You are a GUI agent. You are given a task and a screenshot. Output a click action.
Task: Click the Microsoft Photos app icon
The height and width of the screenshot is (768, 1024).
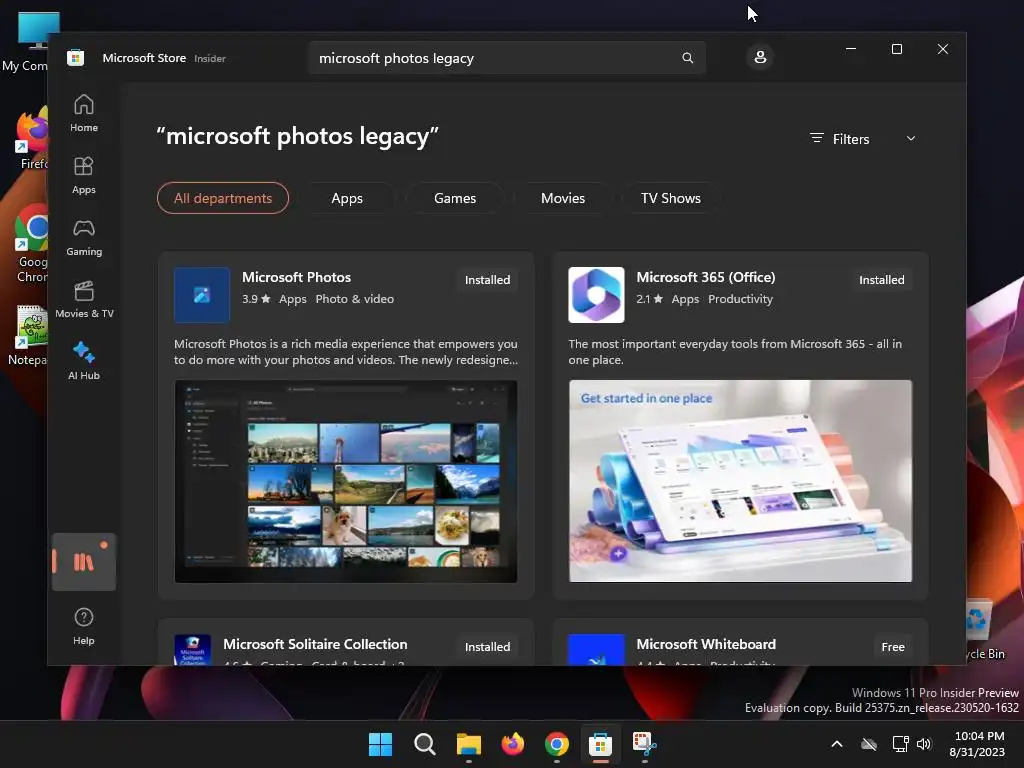click(202, 295)
